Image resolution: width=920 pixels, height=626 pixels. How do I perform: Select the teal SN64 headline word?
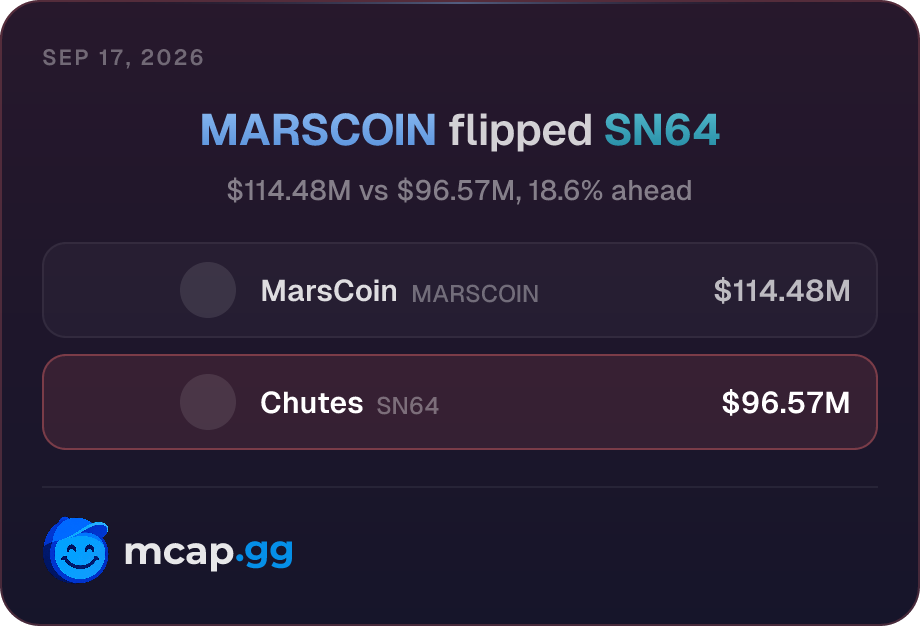click(661, 130)
